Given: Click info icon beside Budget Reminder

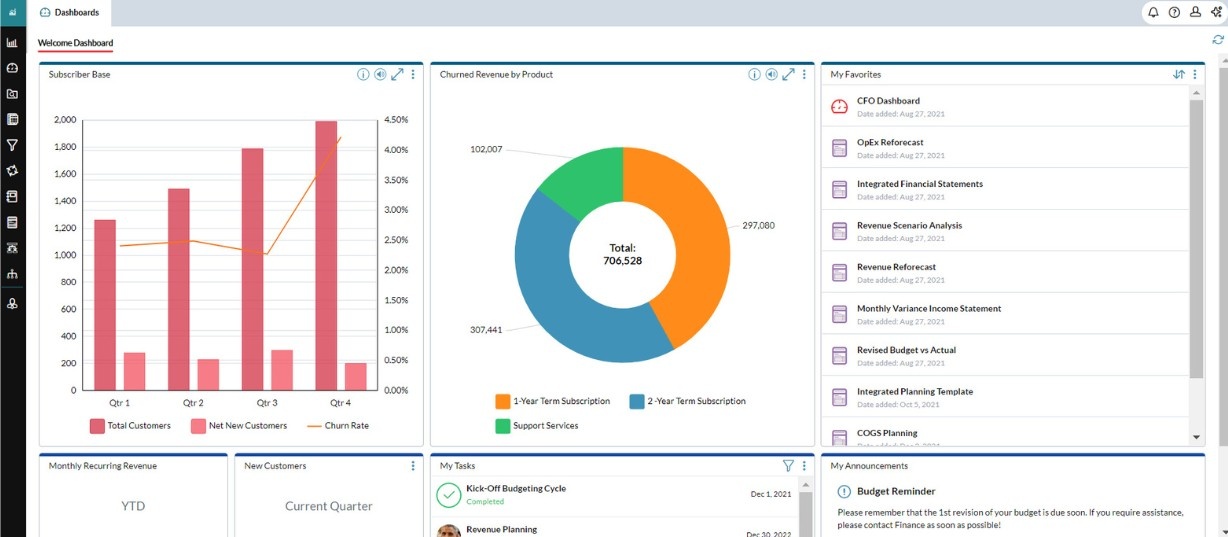Looking at the screenshot, I should tap(844, 491).
